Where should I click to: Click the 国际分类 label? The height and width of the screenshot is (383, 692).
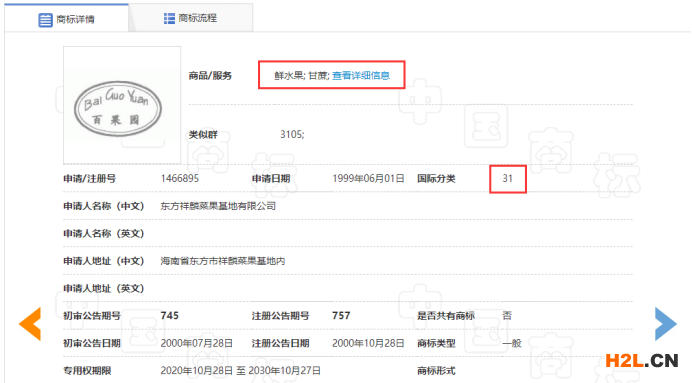coord(436,179)
